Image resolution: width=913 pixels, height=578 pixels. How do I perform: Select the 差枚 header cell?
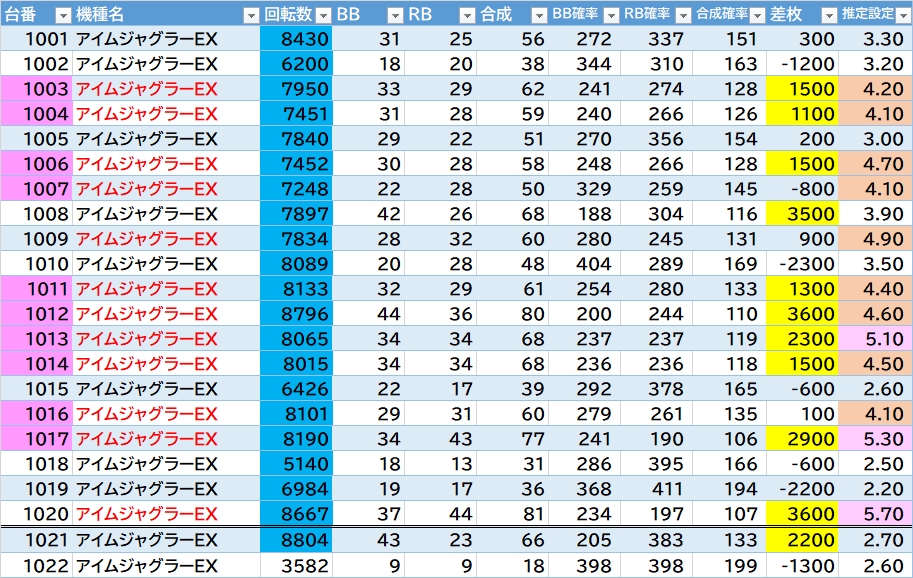(x=802, y=13)
